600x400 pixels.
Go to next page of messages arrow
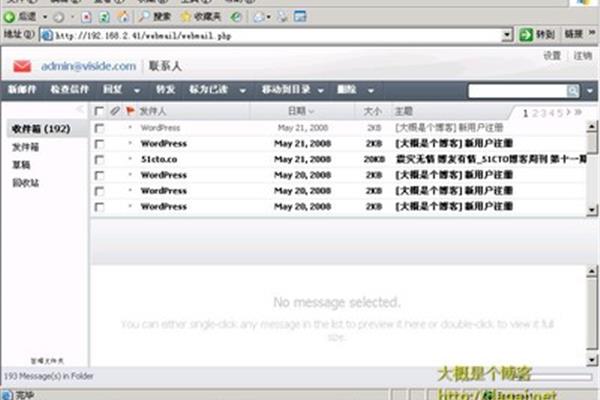pyautogui.click(x=568, y=112)
